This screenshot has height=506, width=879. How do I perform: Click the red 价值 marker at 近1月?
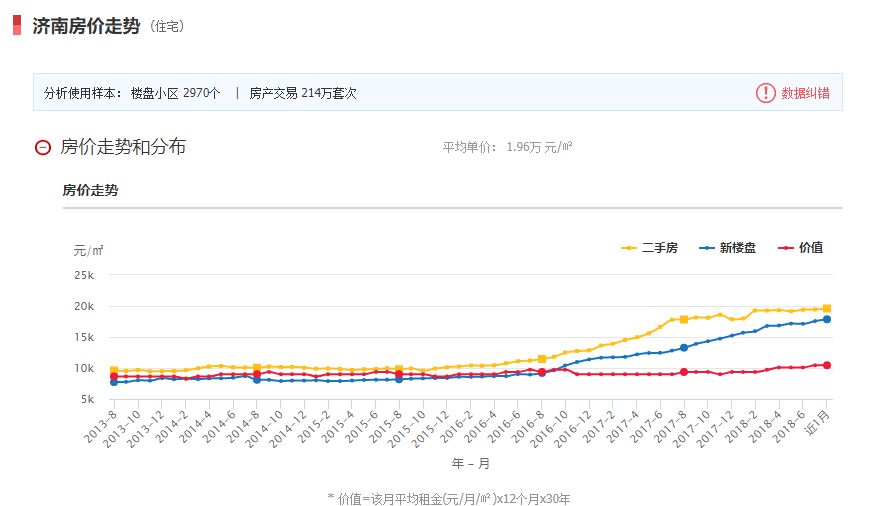[x=827, y=365]
